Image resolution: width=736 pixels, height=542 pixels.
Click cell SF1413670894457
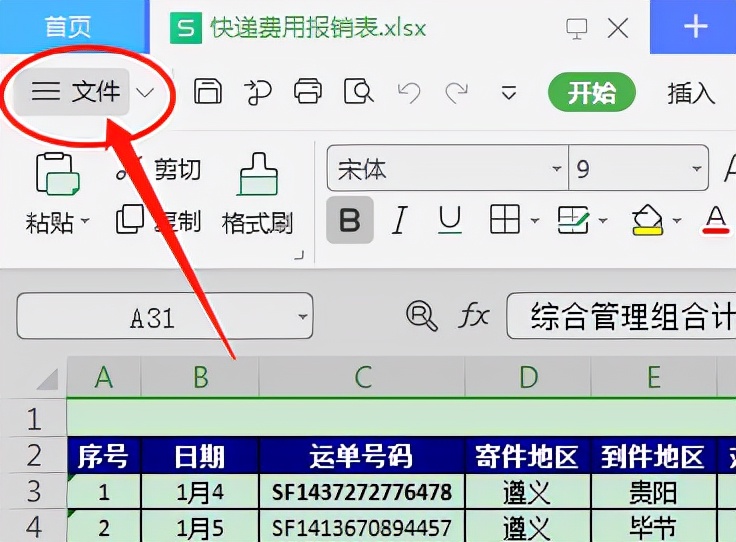click(362, 527)
